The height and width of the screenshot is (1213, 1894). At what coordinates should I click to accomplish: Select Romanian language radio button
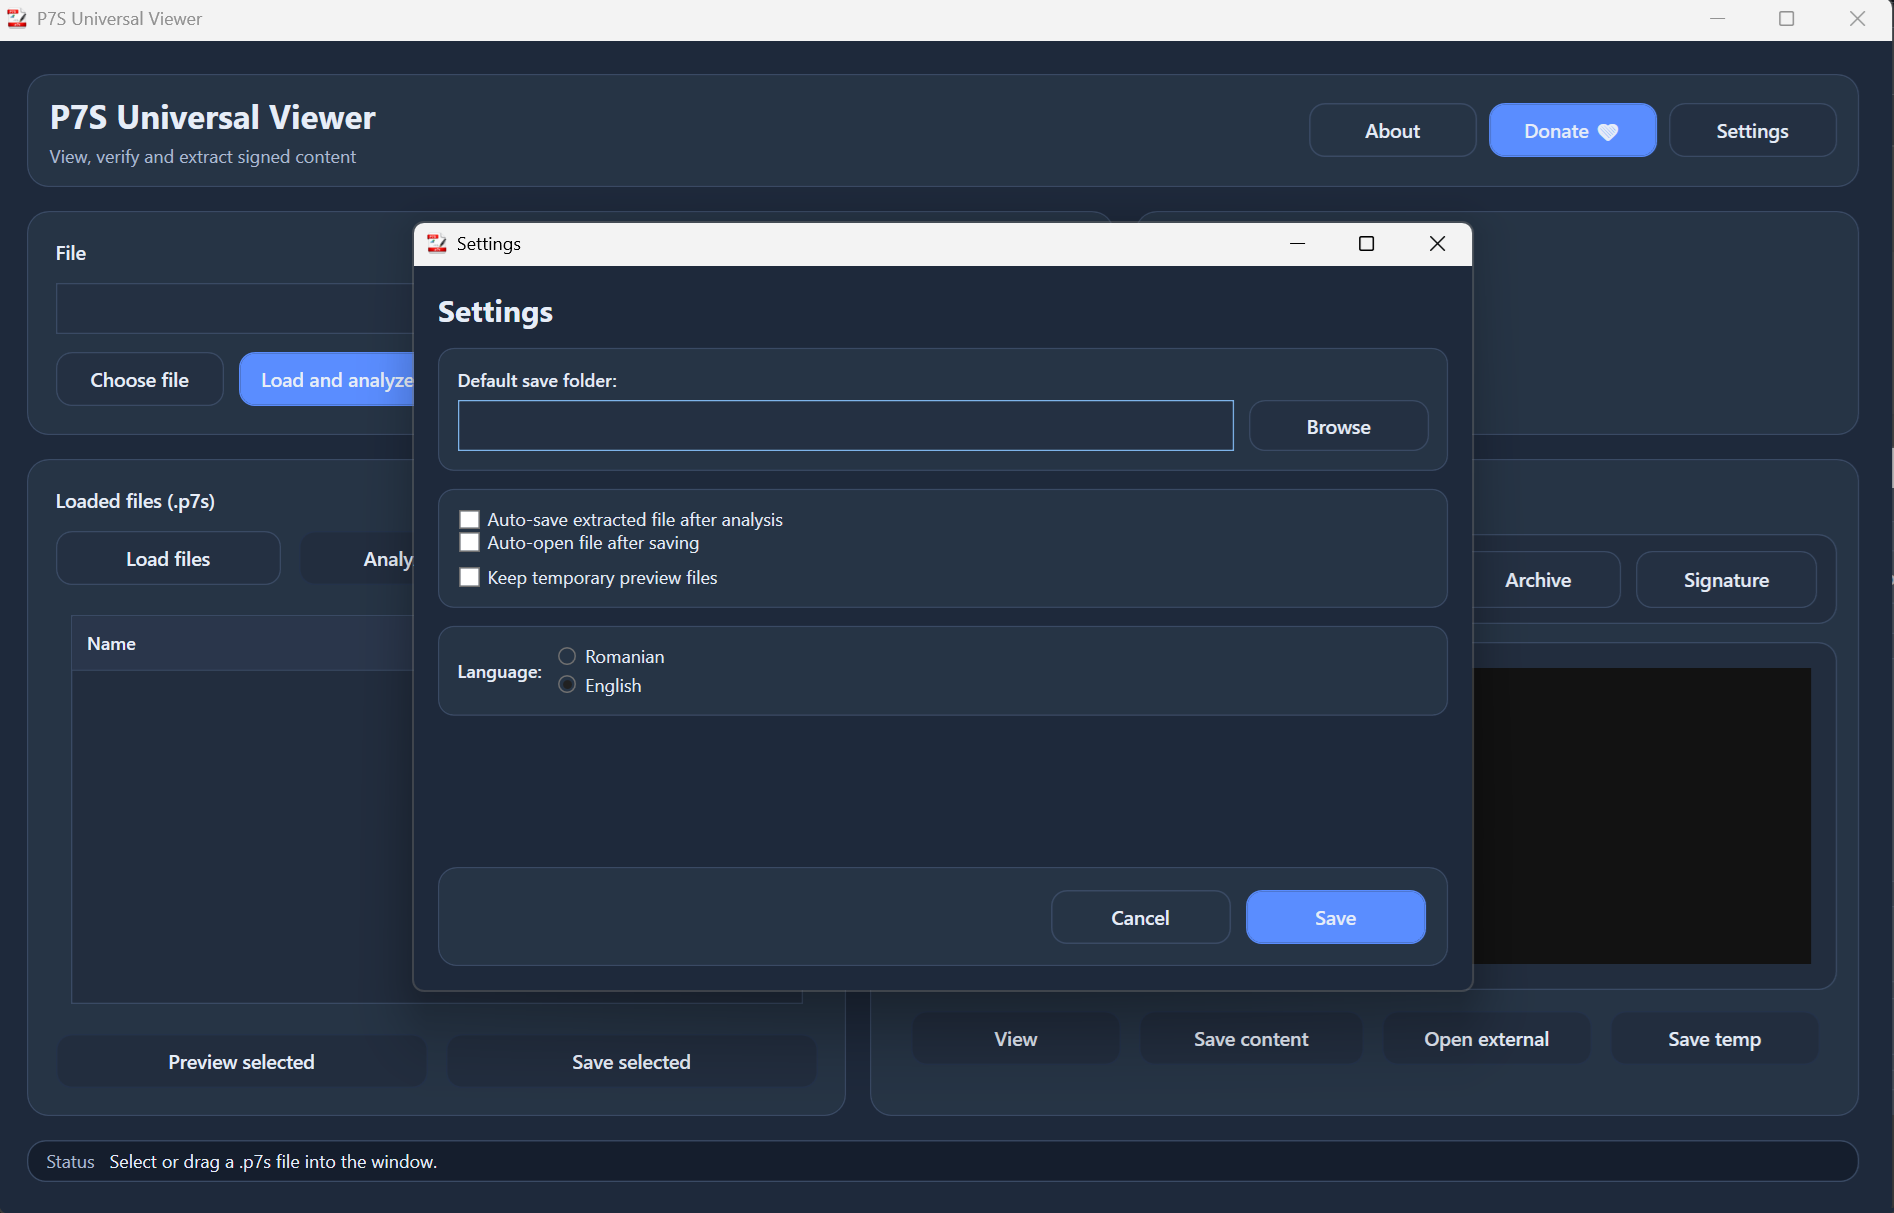567,657
